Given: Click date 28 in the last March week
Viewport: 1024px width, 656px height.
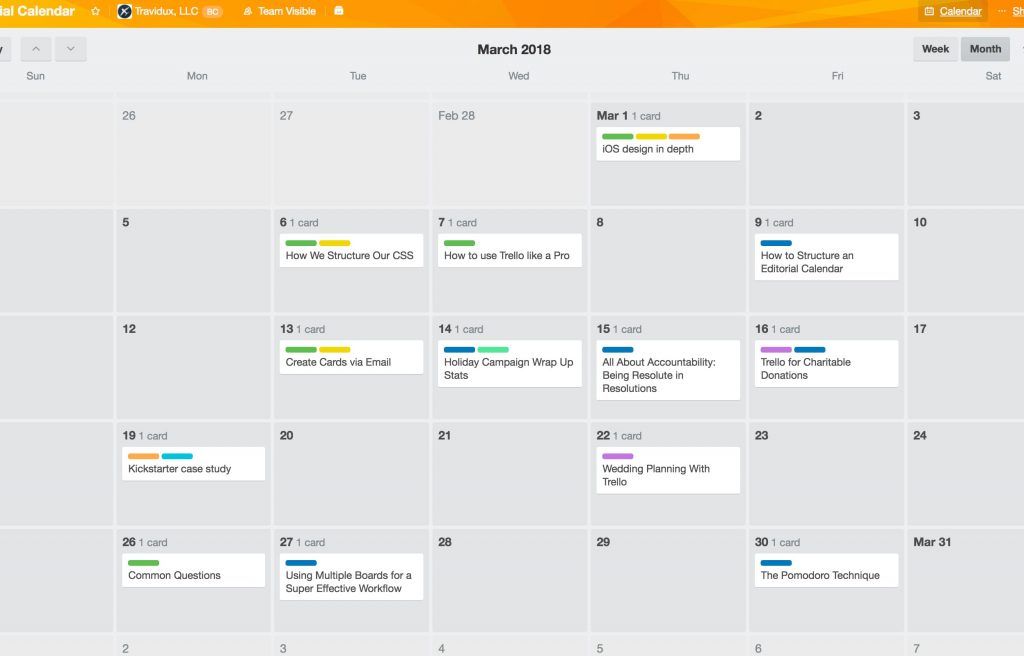Looking at the screenshot, I should [445, 542].
